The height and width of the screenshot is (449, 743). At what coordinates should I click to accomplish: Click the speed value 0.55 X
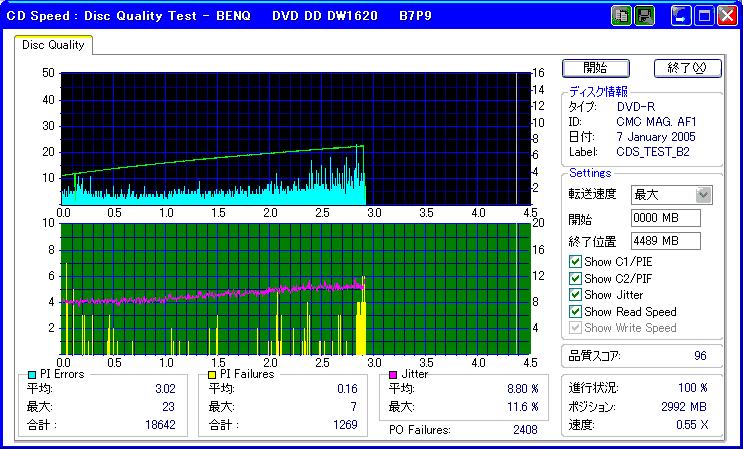(x=692, y=425)
